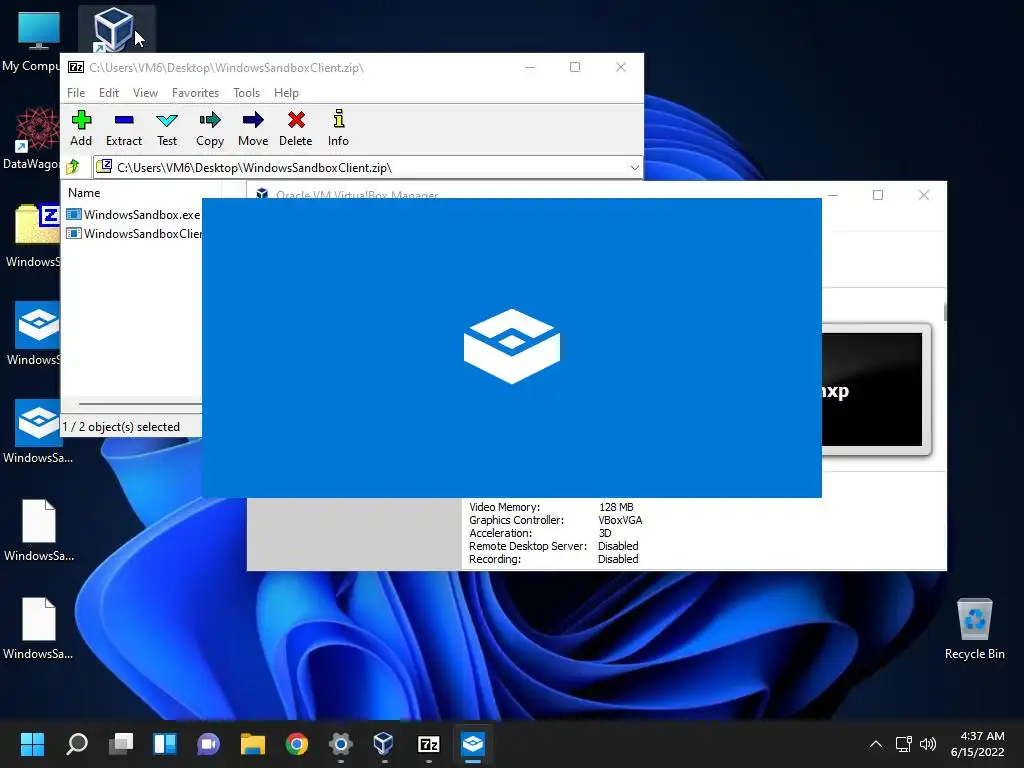This screenshot has height=768, width=1024.
Task: Select WindowsSandbox.exe in the archive list
Action: coord(133,214)
